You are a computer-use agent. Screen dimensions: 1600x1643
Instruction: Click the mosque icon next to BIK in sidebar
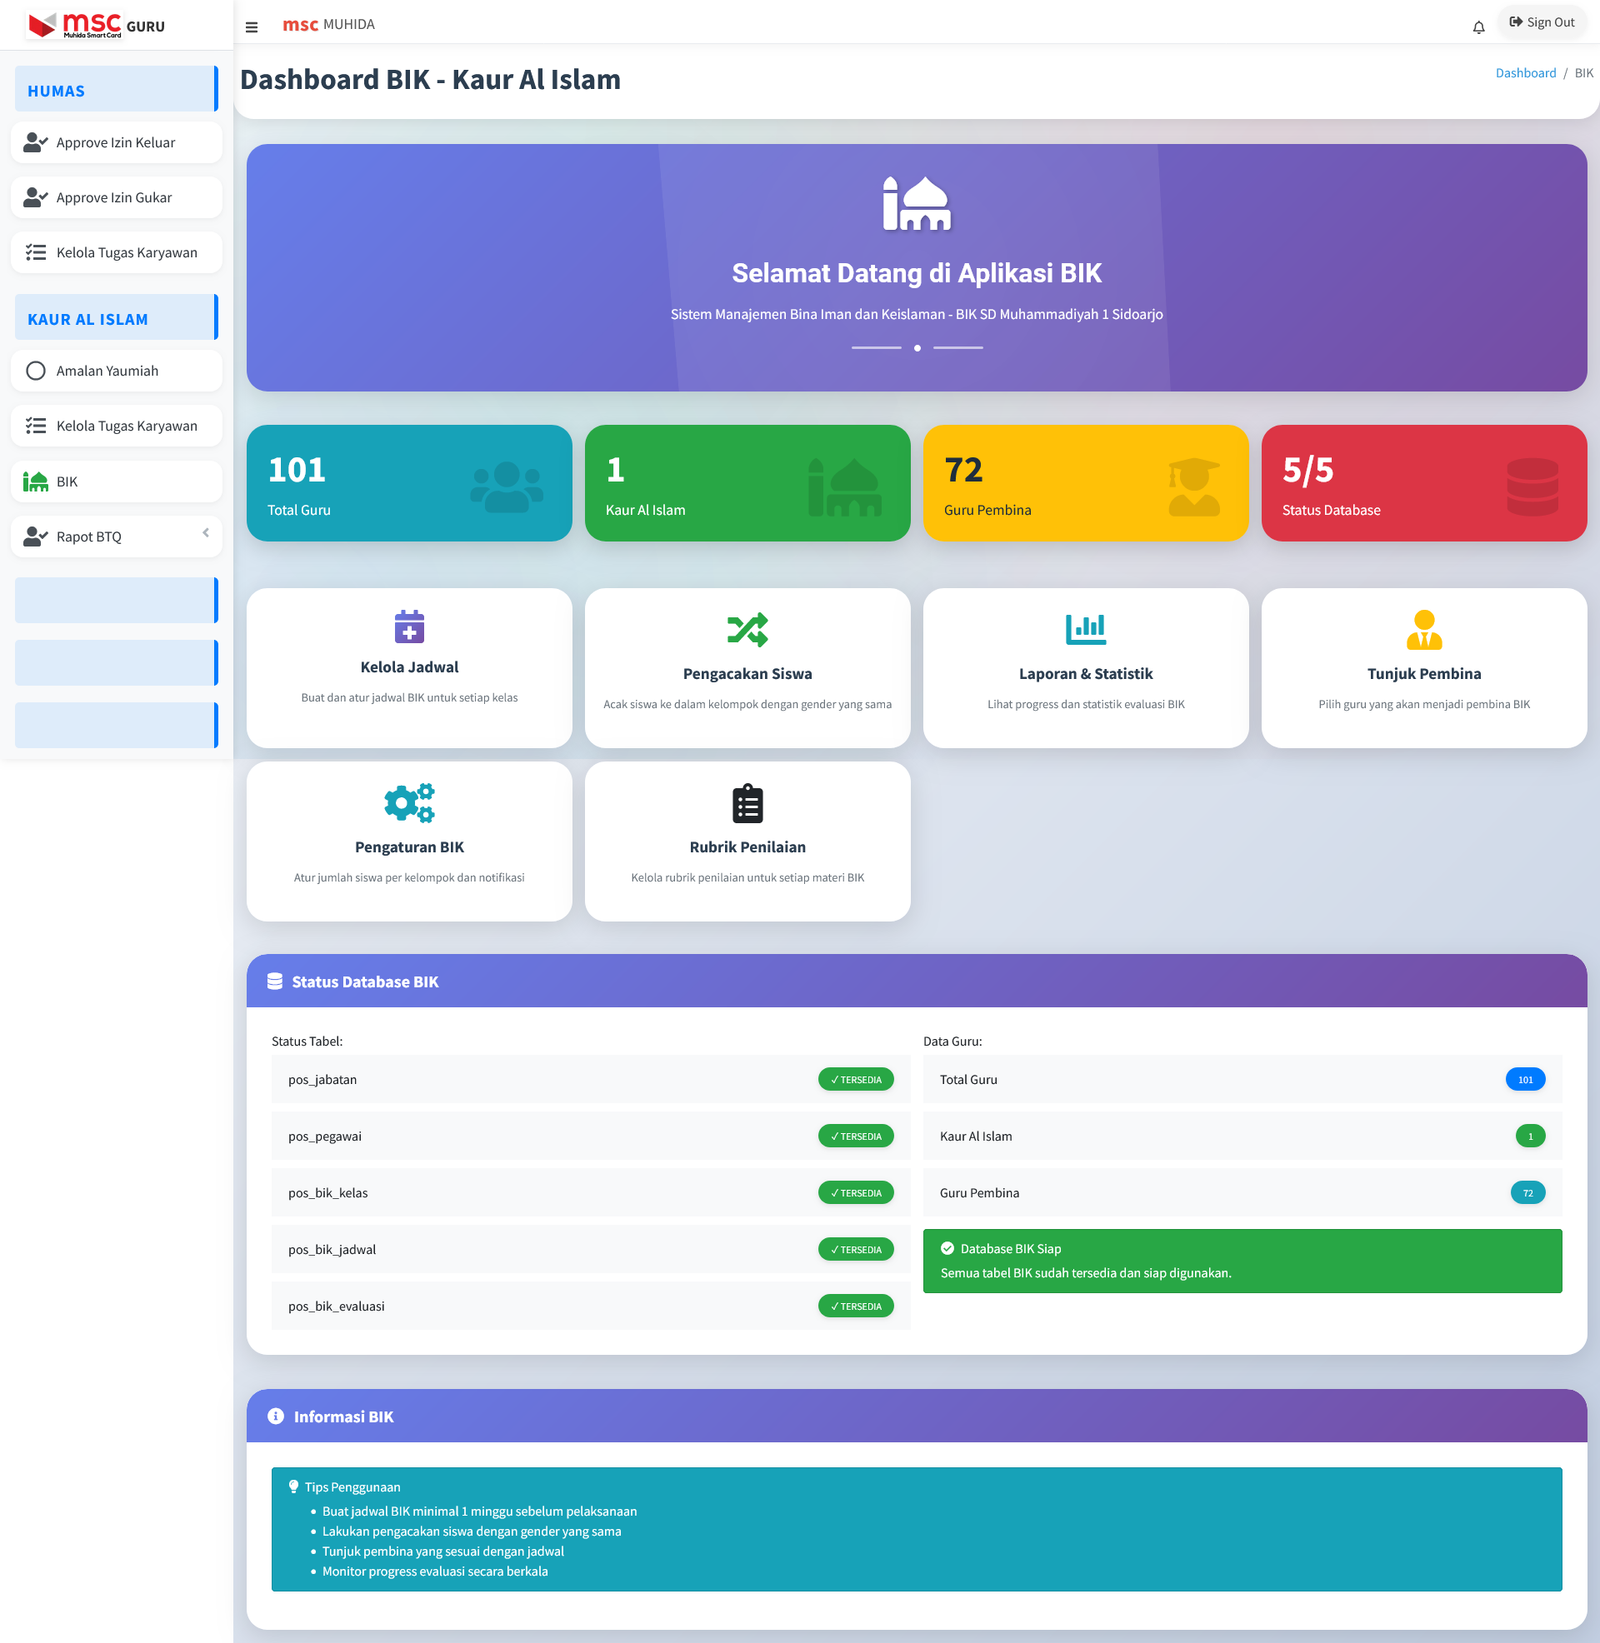click(36, 482)
